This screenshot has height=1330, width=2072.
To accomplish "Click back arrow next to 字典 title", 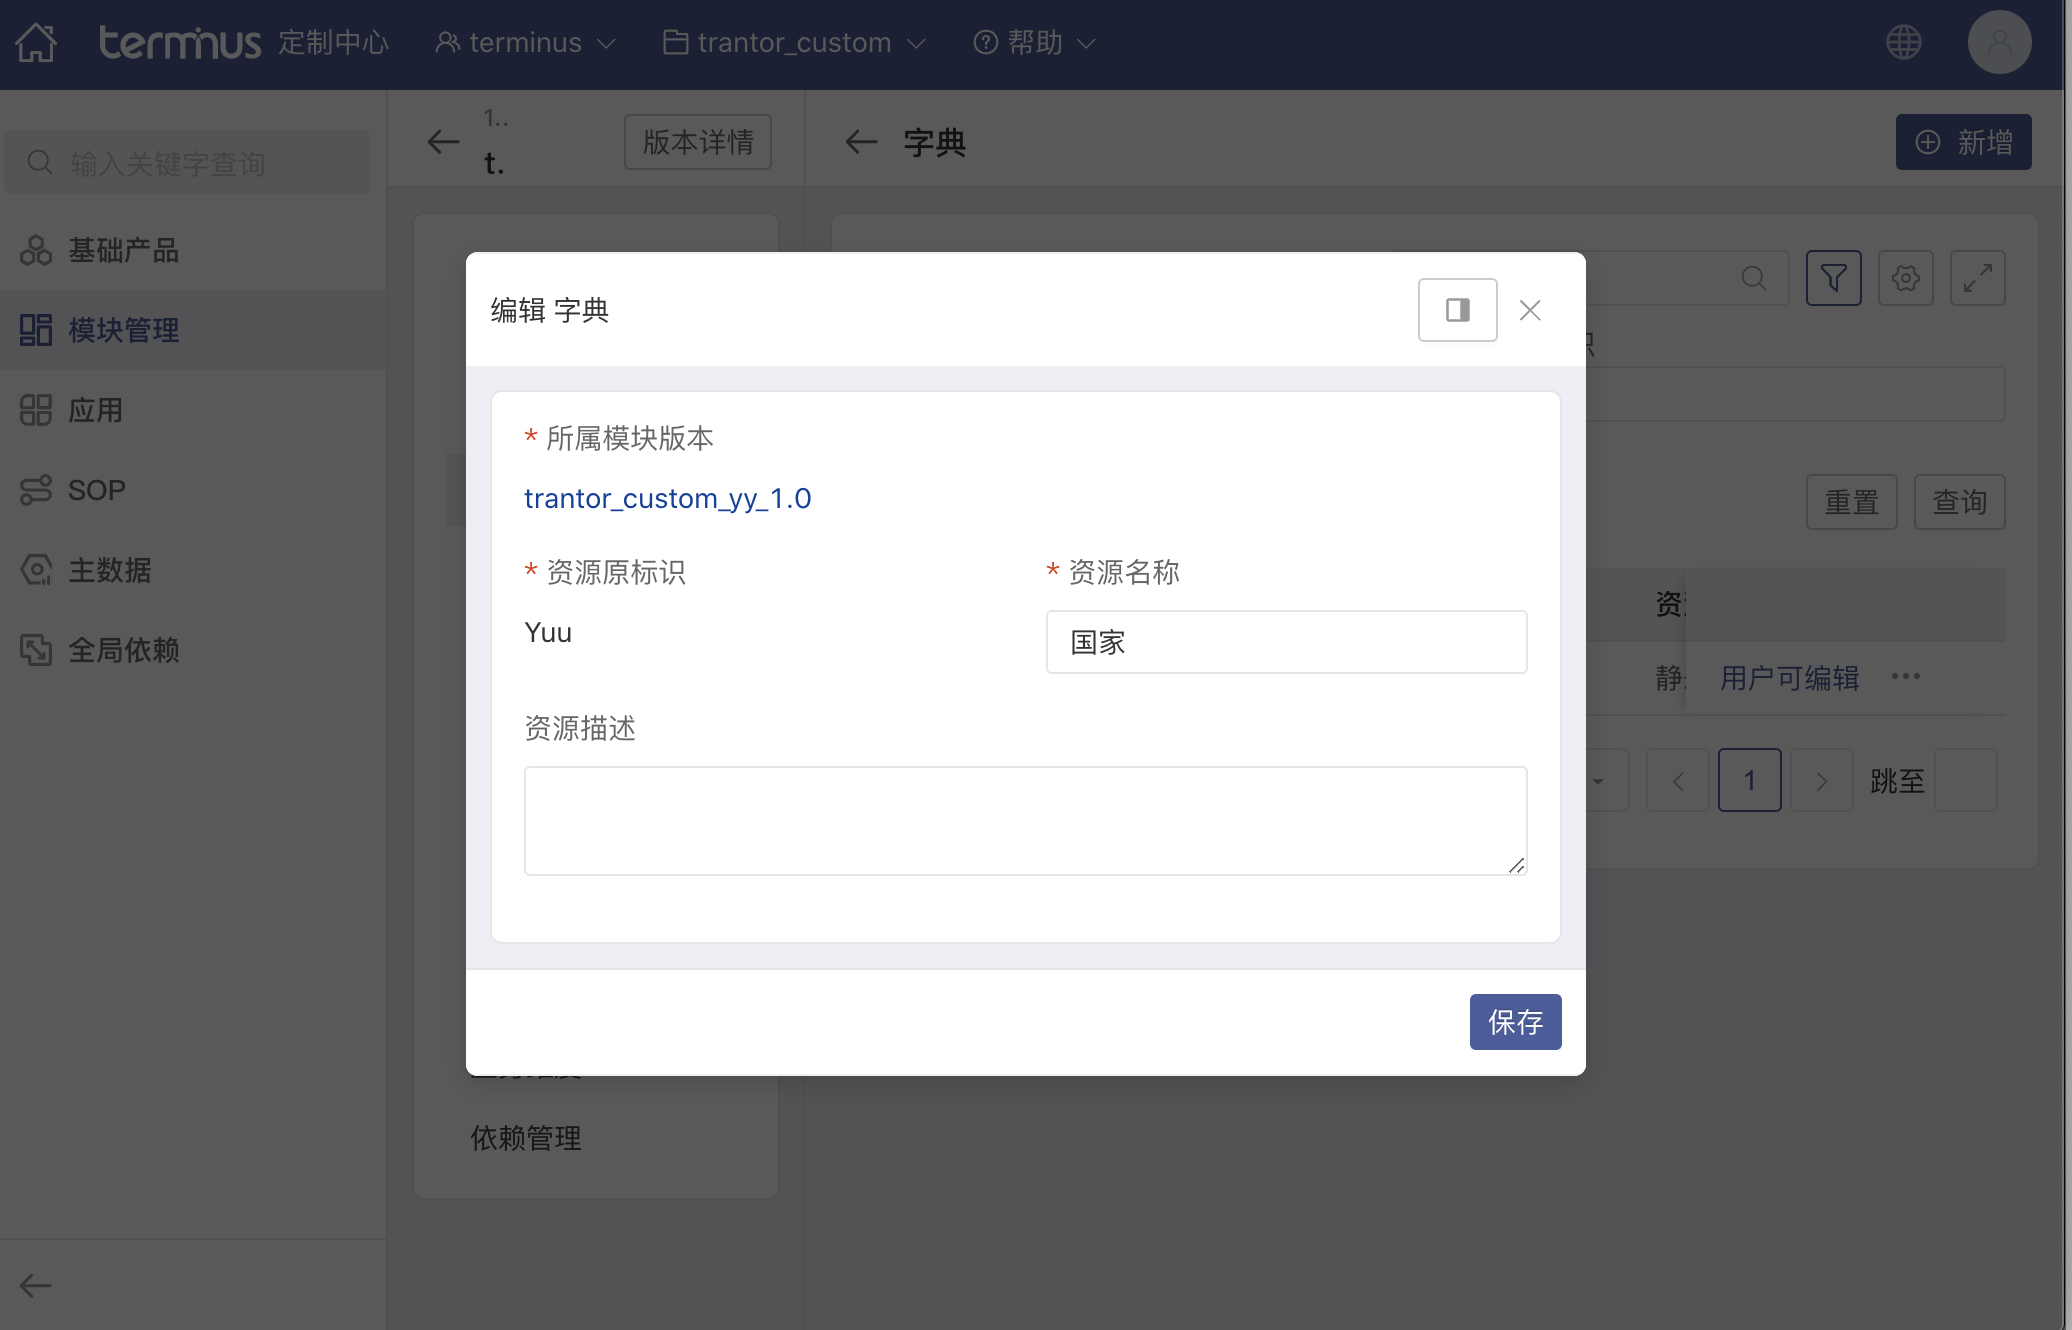I will [861, 142].
